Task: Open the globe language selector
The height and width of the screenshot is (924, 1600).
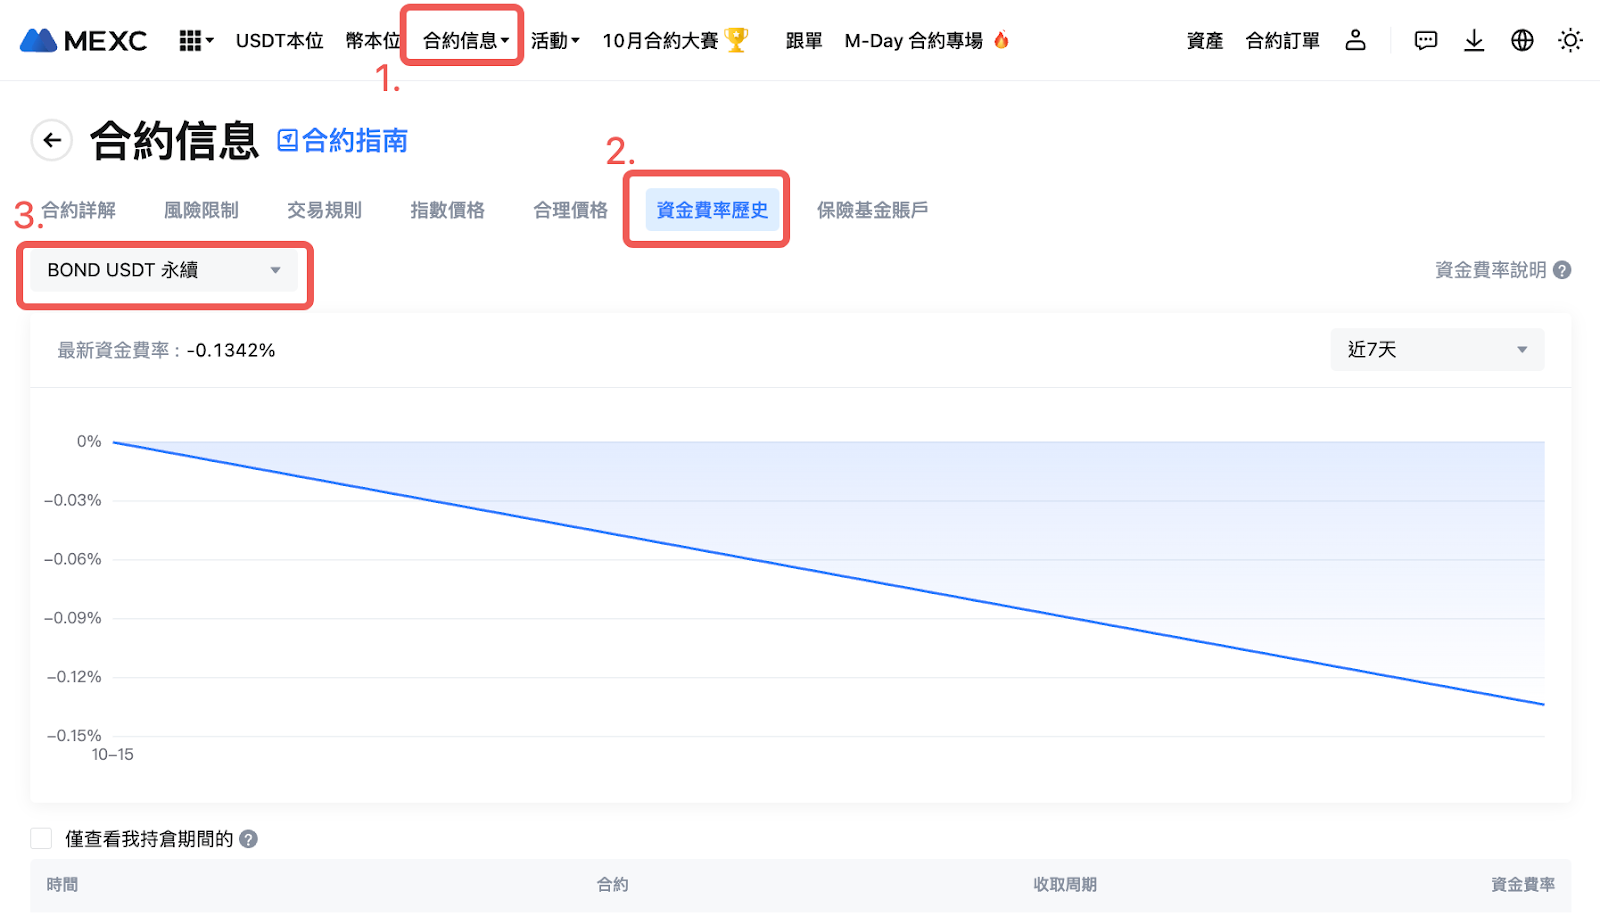Action: [x=1522, y=40]
